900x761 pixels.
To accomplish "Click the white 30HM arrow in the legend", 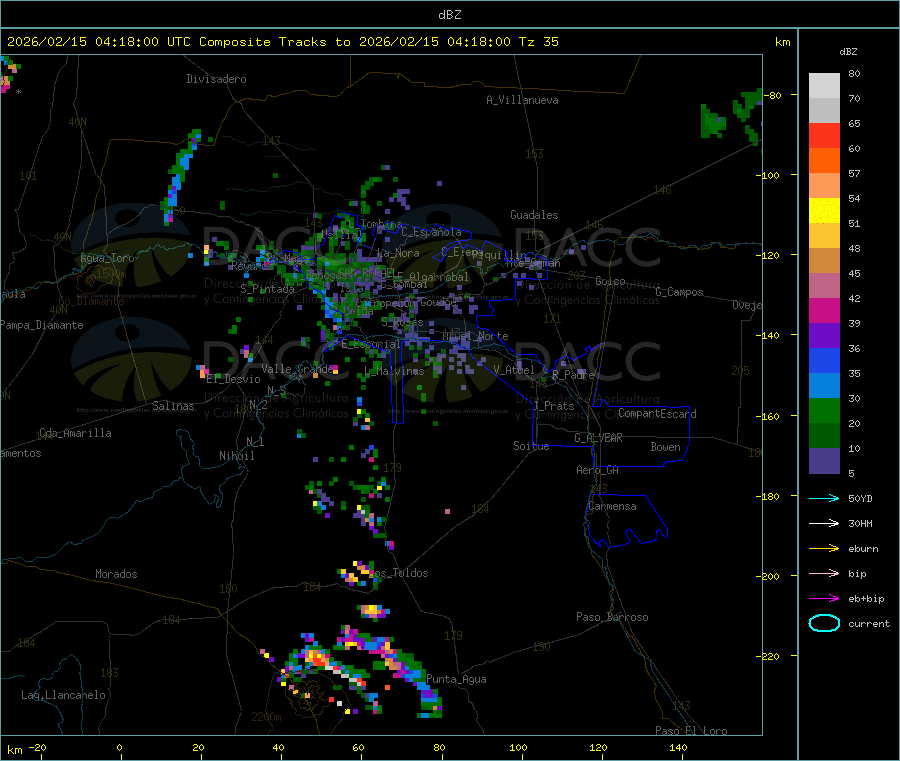I will pyautogui.click(x=824, y=523).
